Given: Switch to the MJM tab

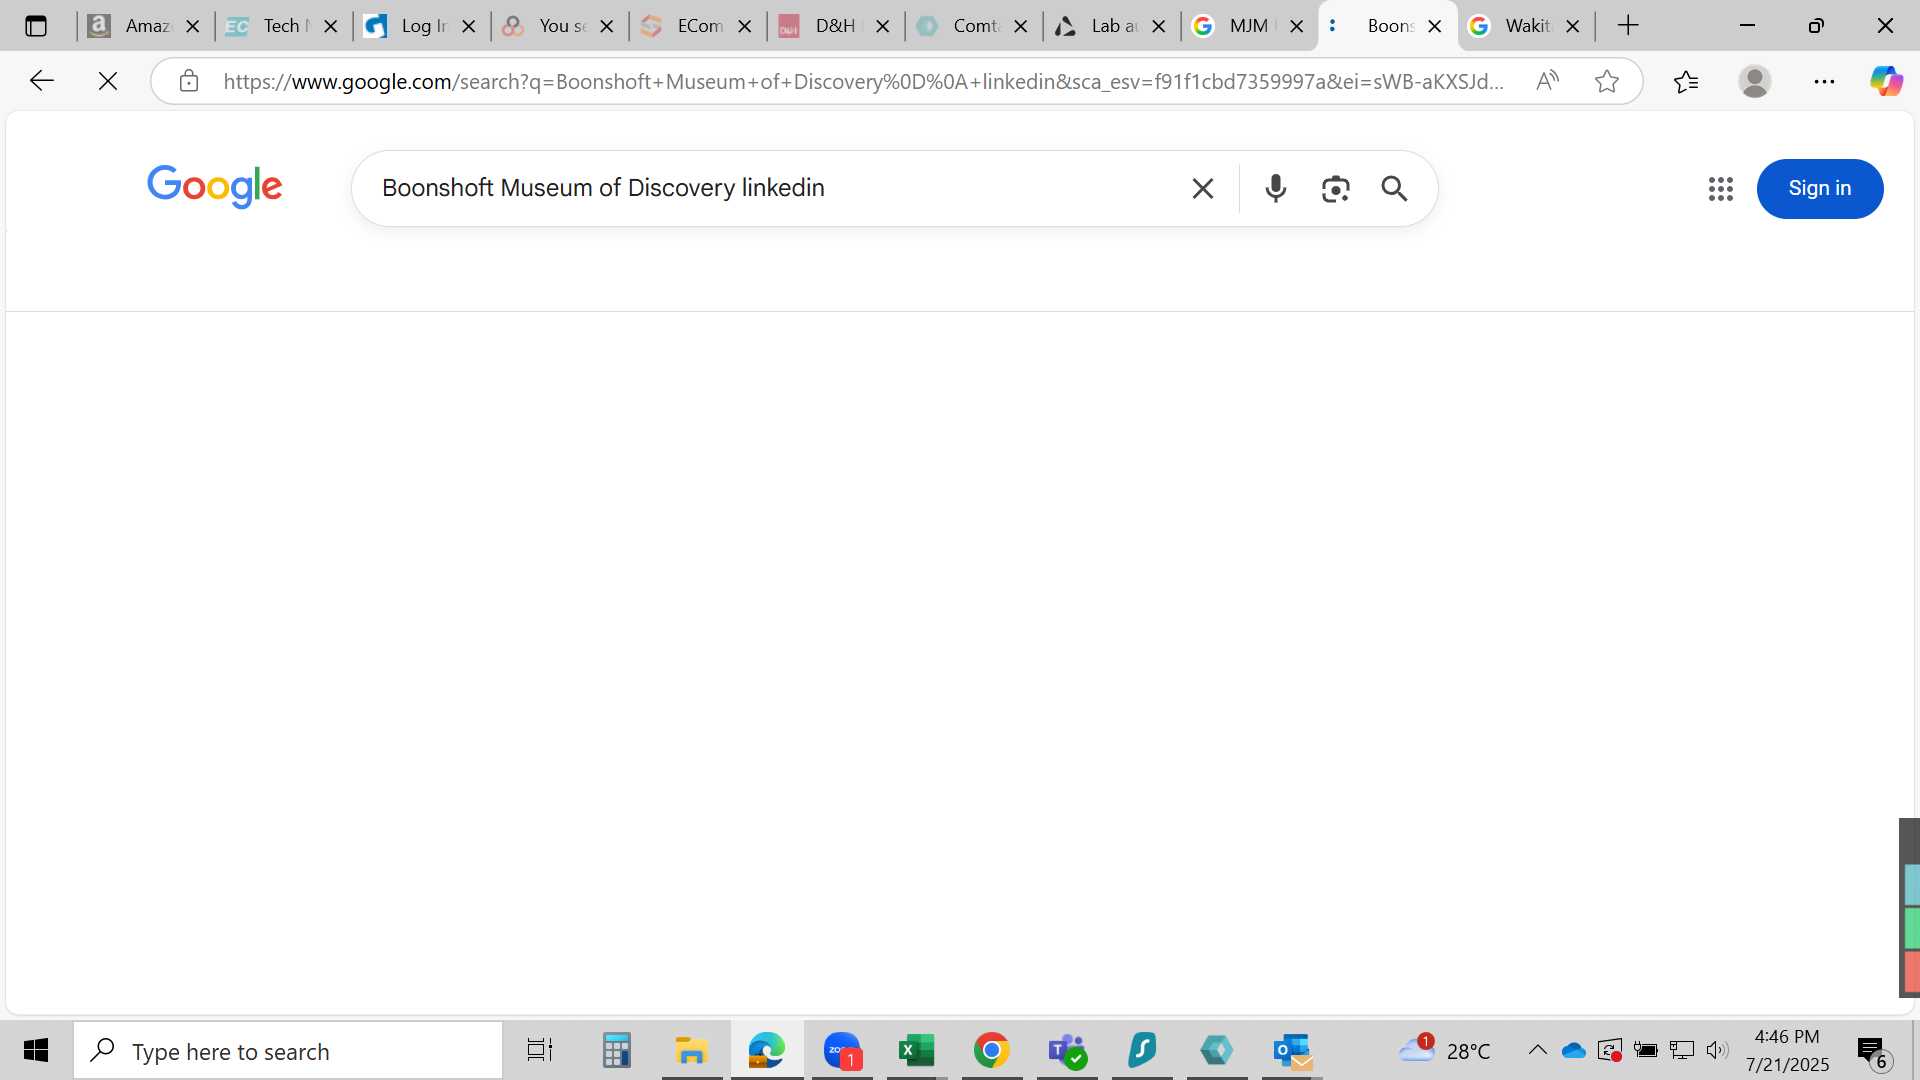Looking at the screenshot, I should coord(1249,26).
